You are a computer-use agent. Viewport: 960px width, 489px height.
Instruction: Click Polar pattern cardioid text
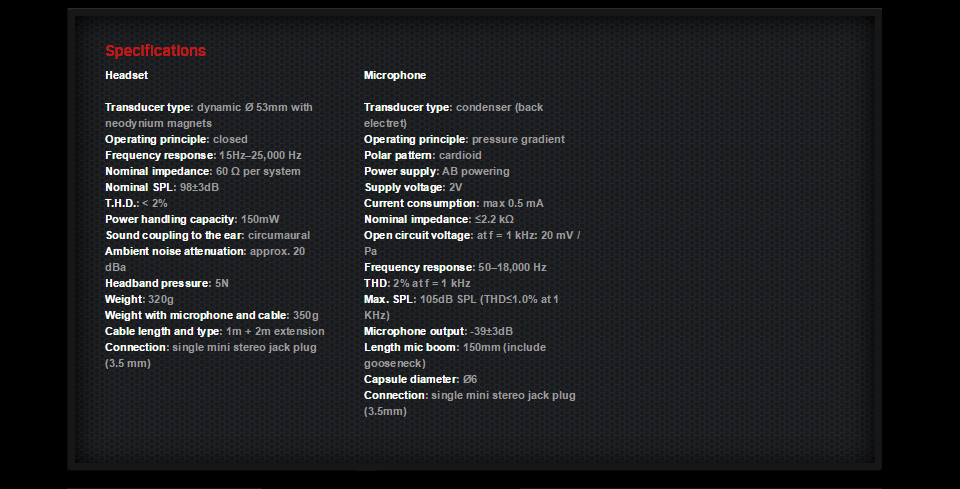click(x=423, y=155)
